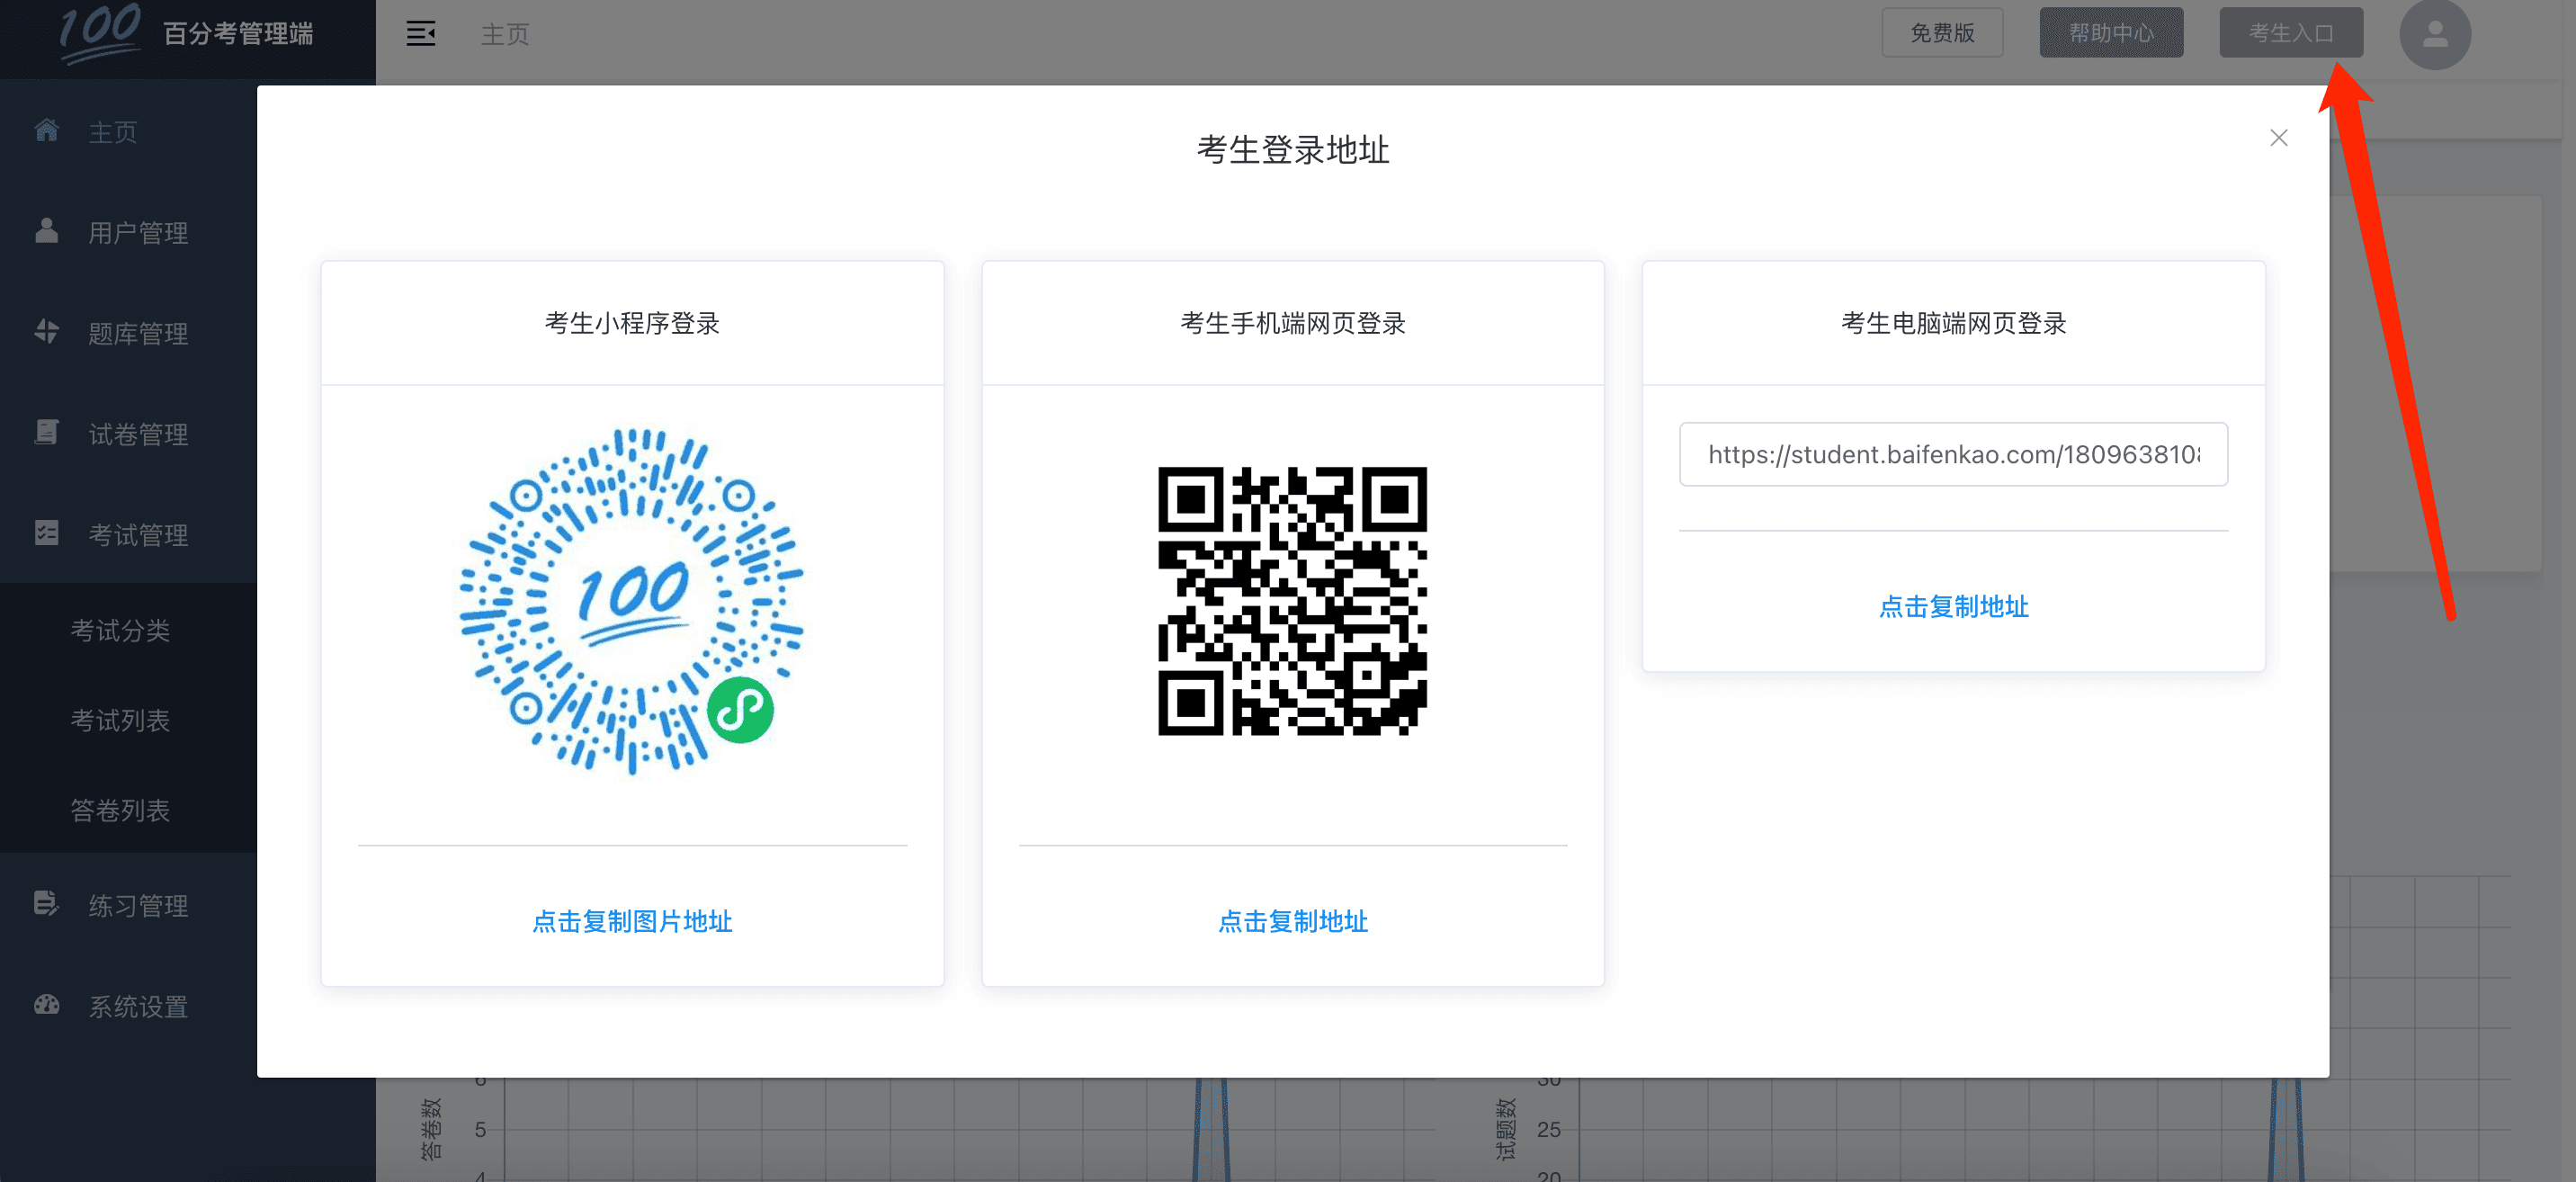Click the home icon in sidebar
2576x1182 pixels.
[46, 131]
